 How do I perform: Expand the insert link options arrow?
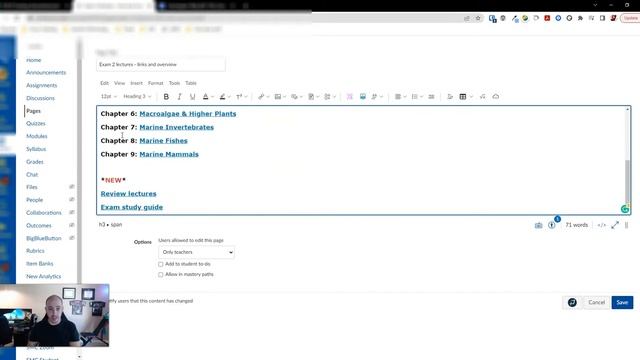(x=268, y=97)
